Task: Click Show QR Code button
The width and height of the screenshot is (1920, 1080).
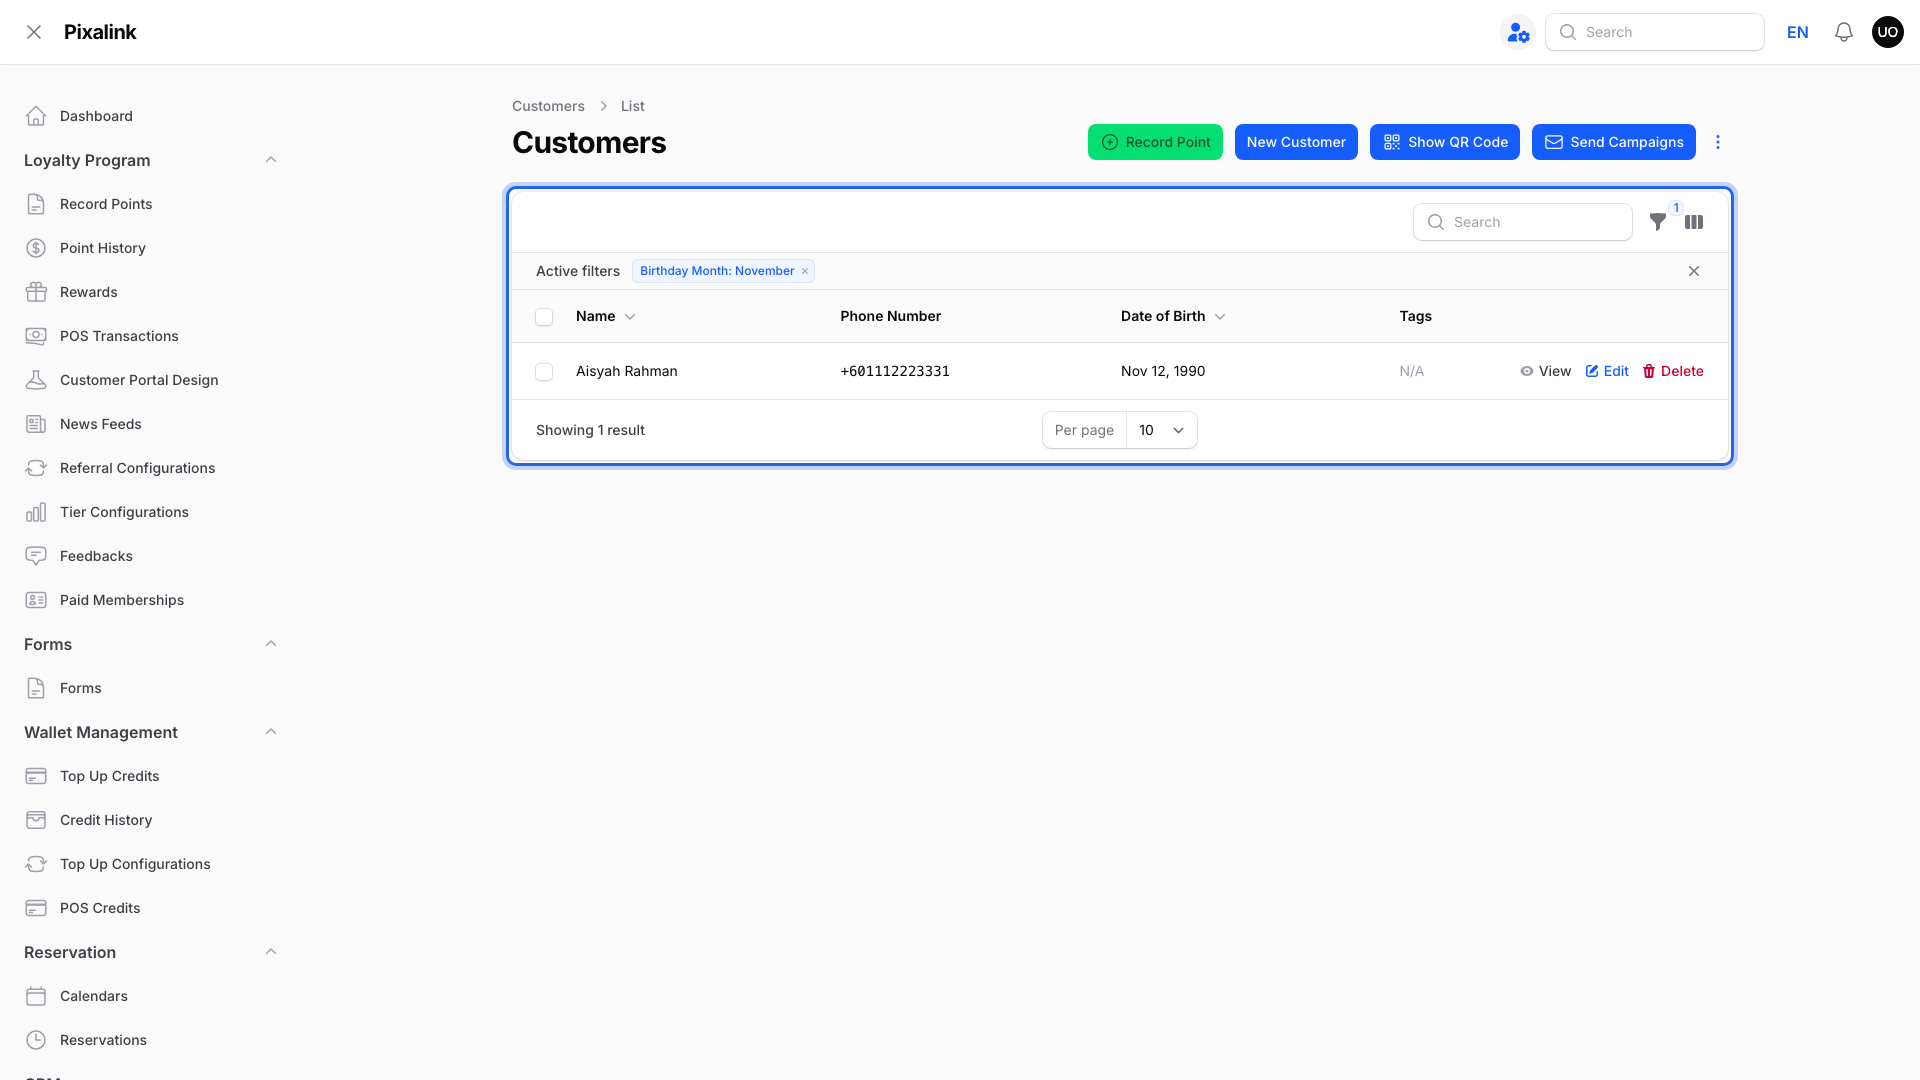Action: pos(1445,142)
